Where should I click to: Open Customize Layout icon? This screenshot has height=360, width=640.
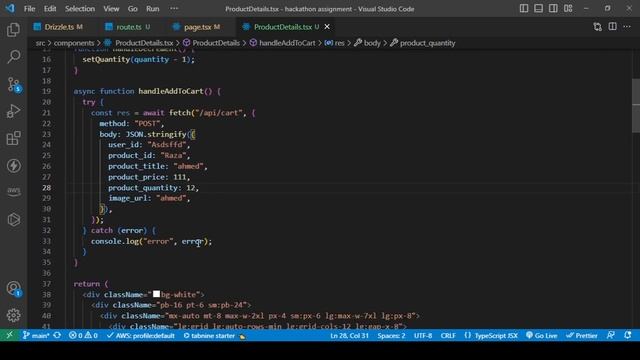[x=568, y=9]
